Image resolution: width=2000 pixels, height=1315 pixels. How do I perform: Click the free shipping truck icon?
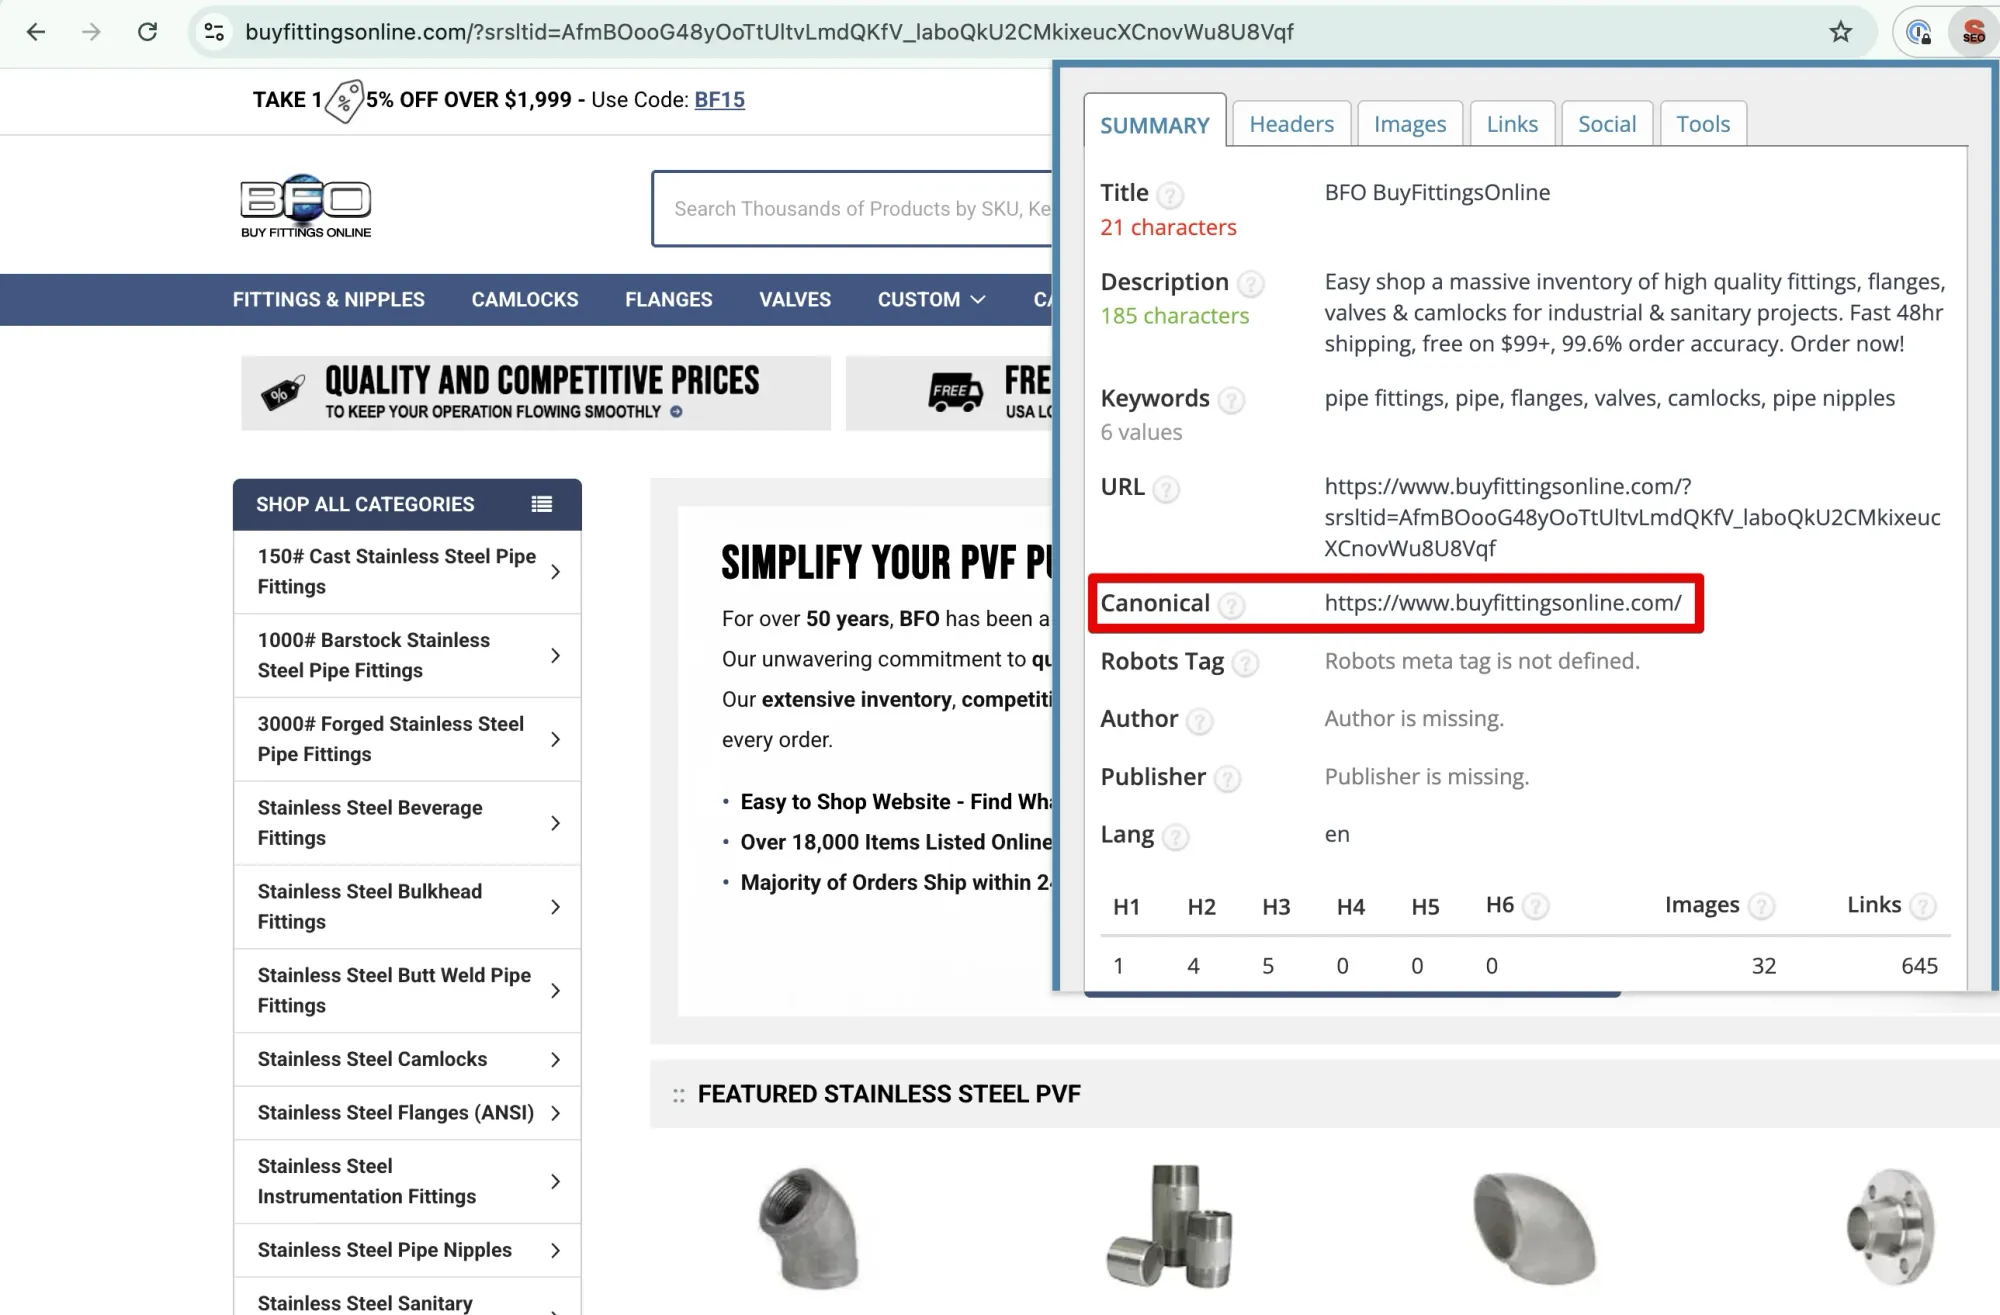(955, 391)
